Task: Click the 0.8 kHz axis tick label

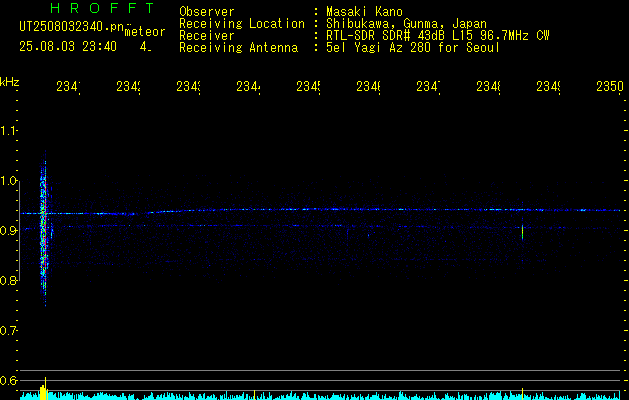Action: [8, 280]
